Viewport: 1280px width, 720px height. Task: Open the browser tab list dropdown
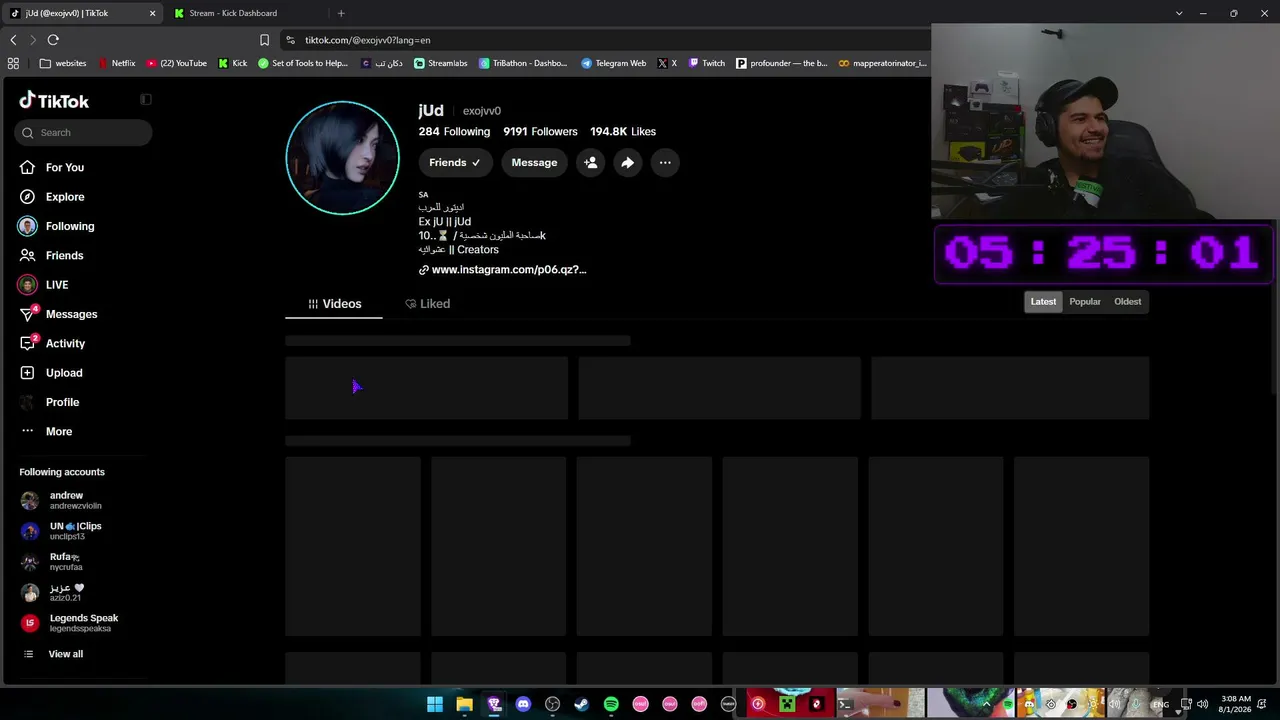tap(1179, 13)
